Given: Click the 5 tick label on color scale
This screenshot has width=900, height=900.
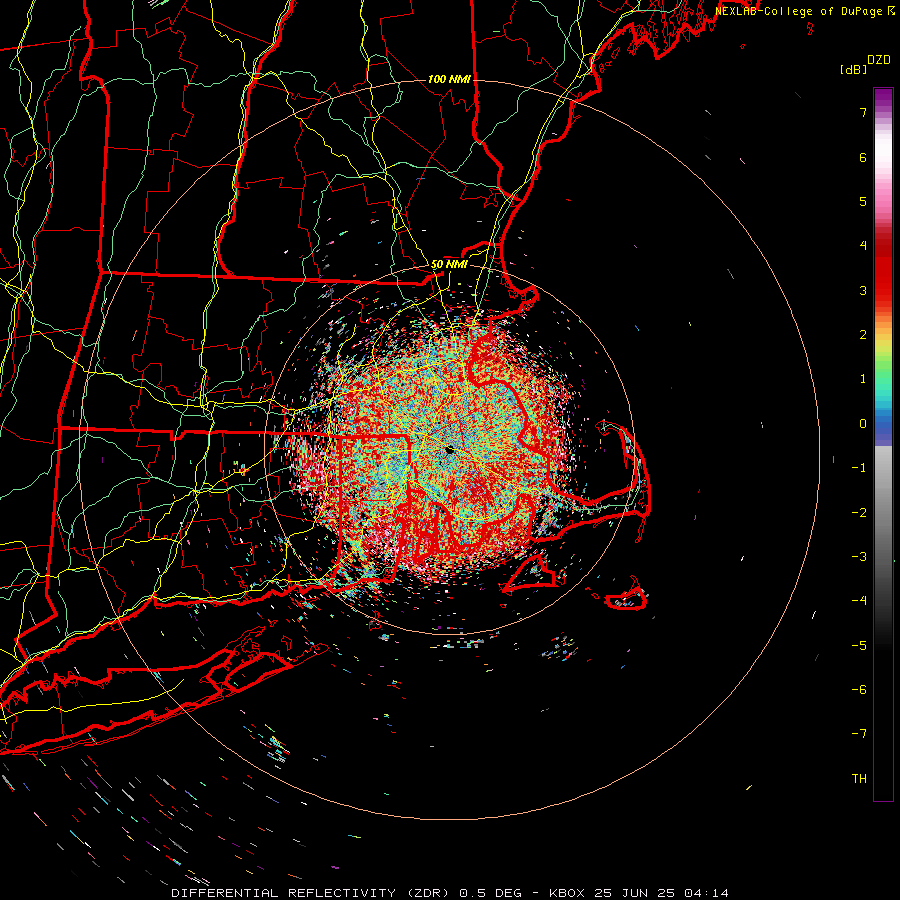Looking at the screenshot, I should [863, 201].
